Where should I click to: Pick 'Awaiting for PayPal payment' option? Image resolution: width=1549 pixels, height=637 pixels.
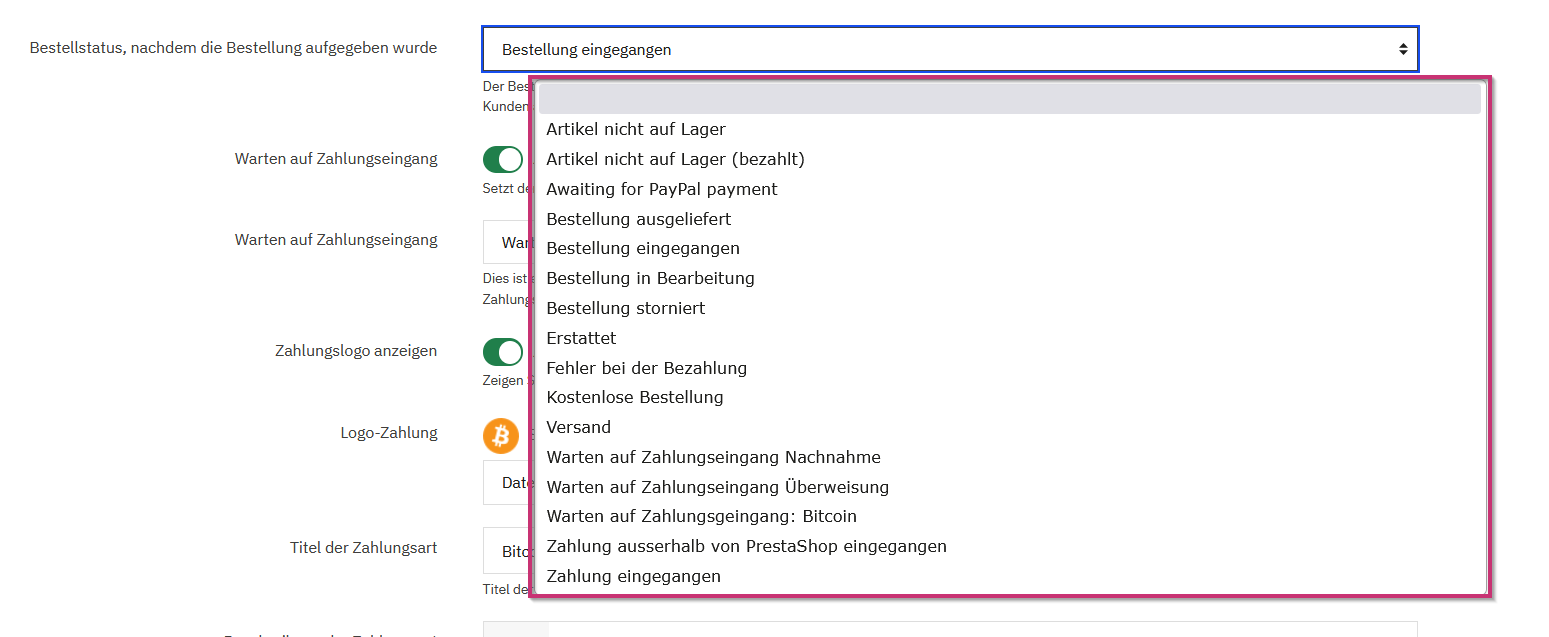[x=661, y=189]
